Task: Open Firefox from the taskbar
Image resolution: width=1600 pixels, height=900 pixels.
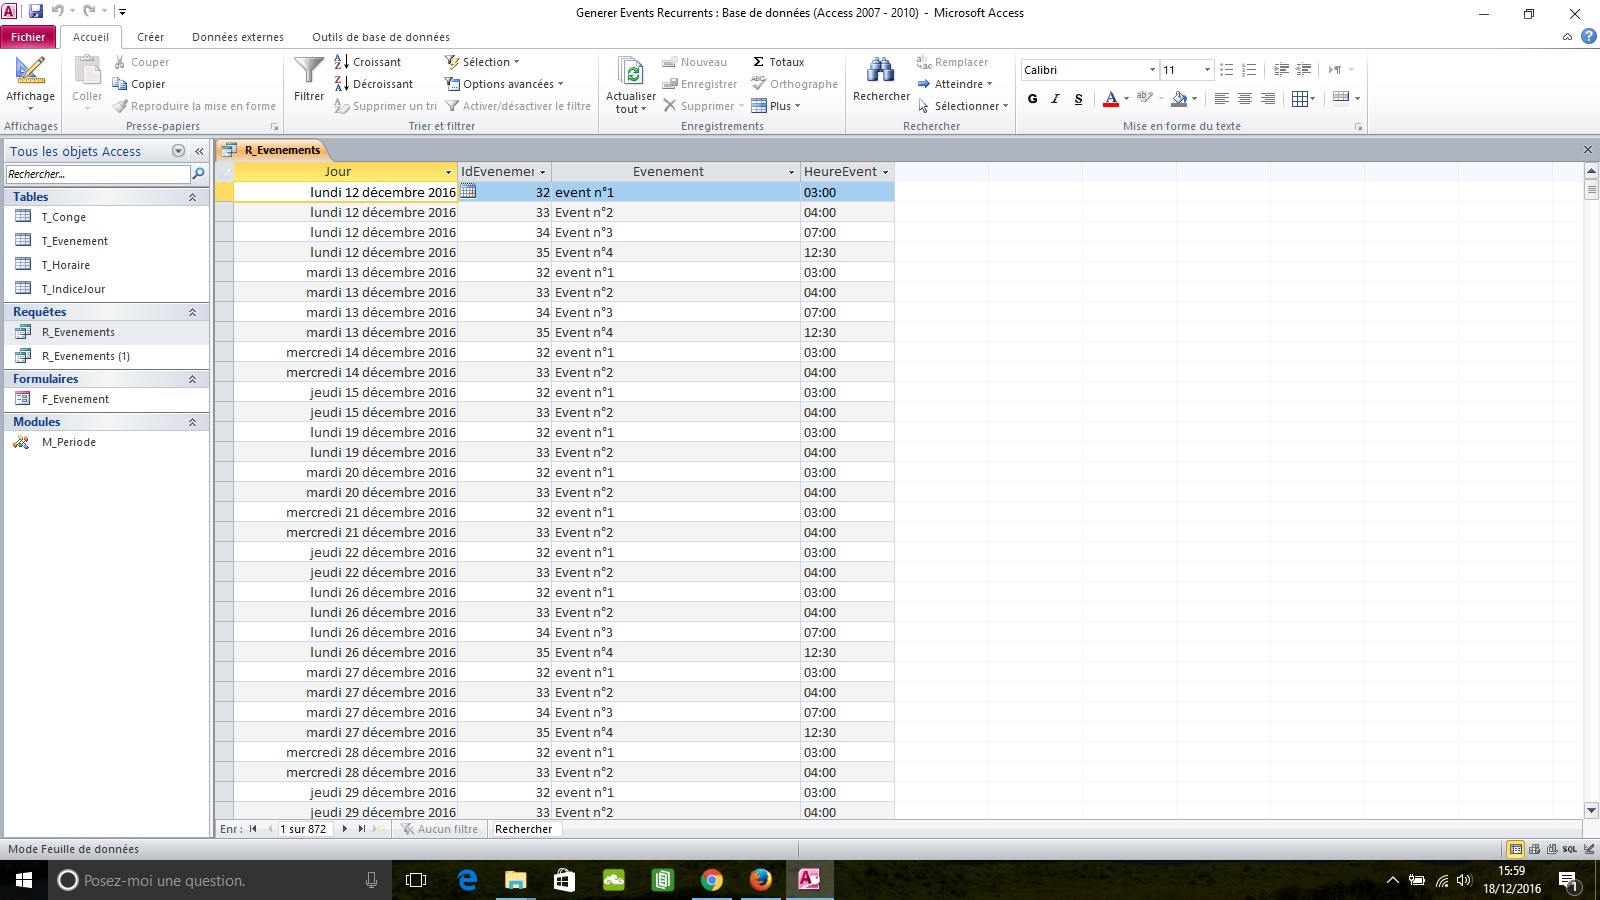Action: click(760, 880)
